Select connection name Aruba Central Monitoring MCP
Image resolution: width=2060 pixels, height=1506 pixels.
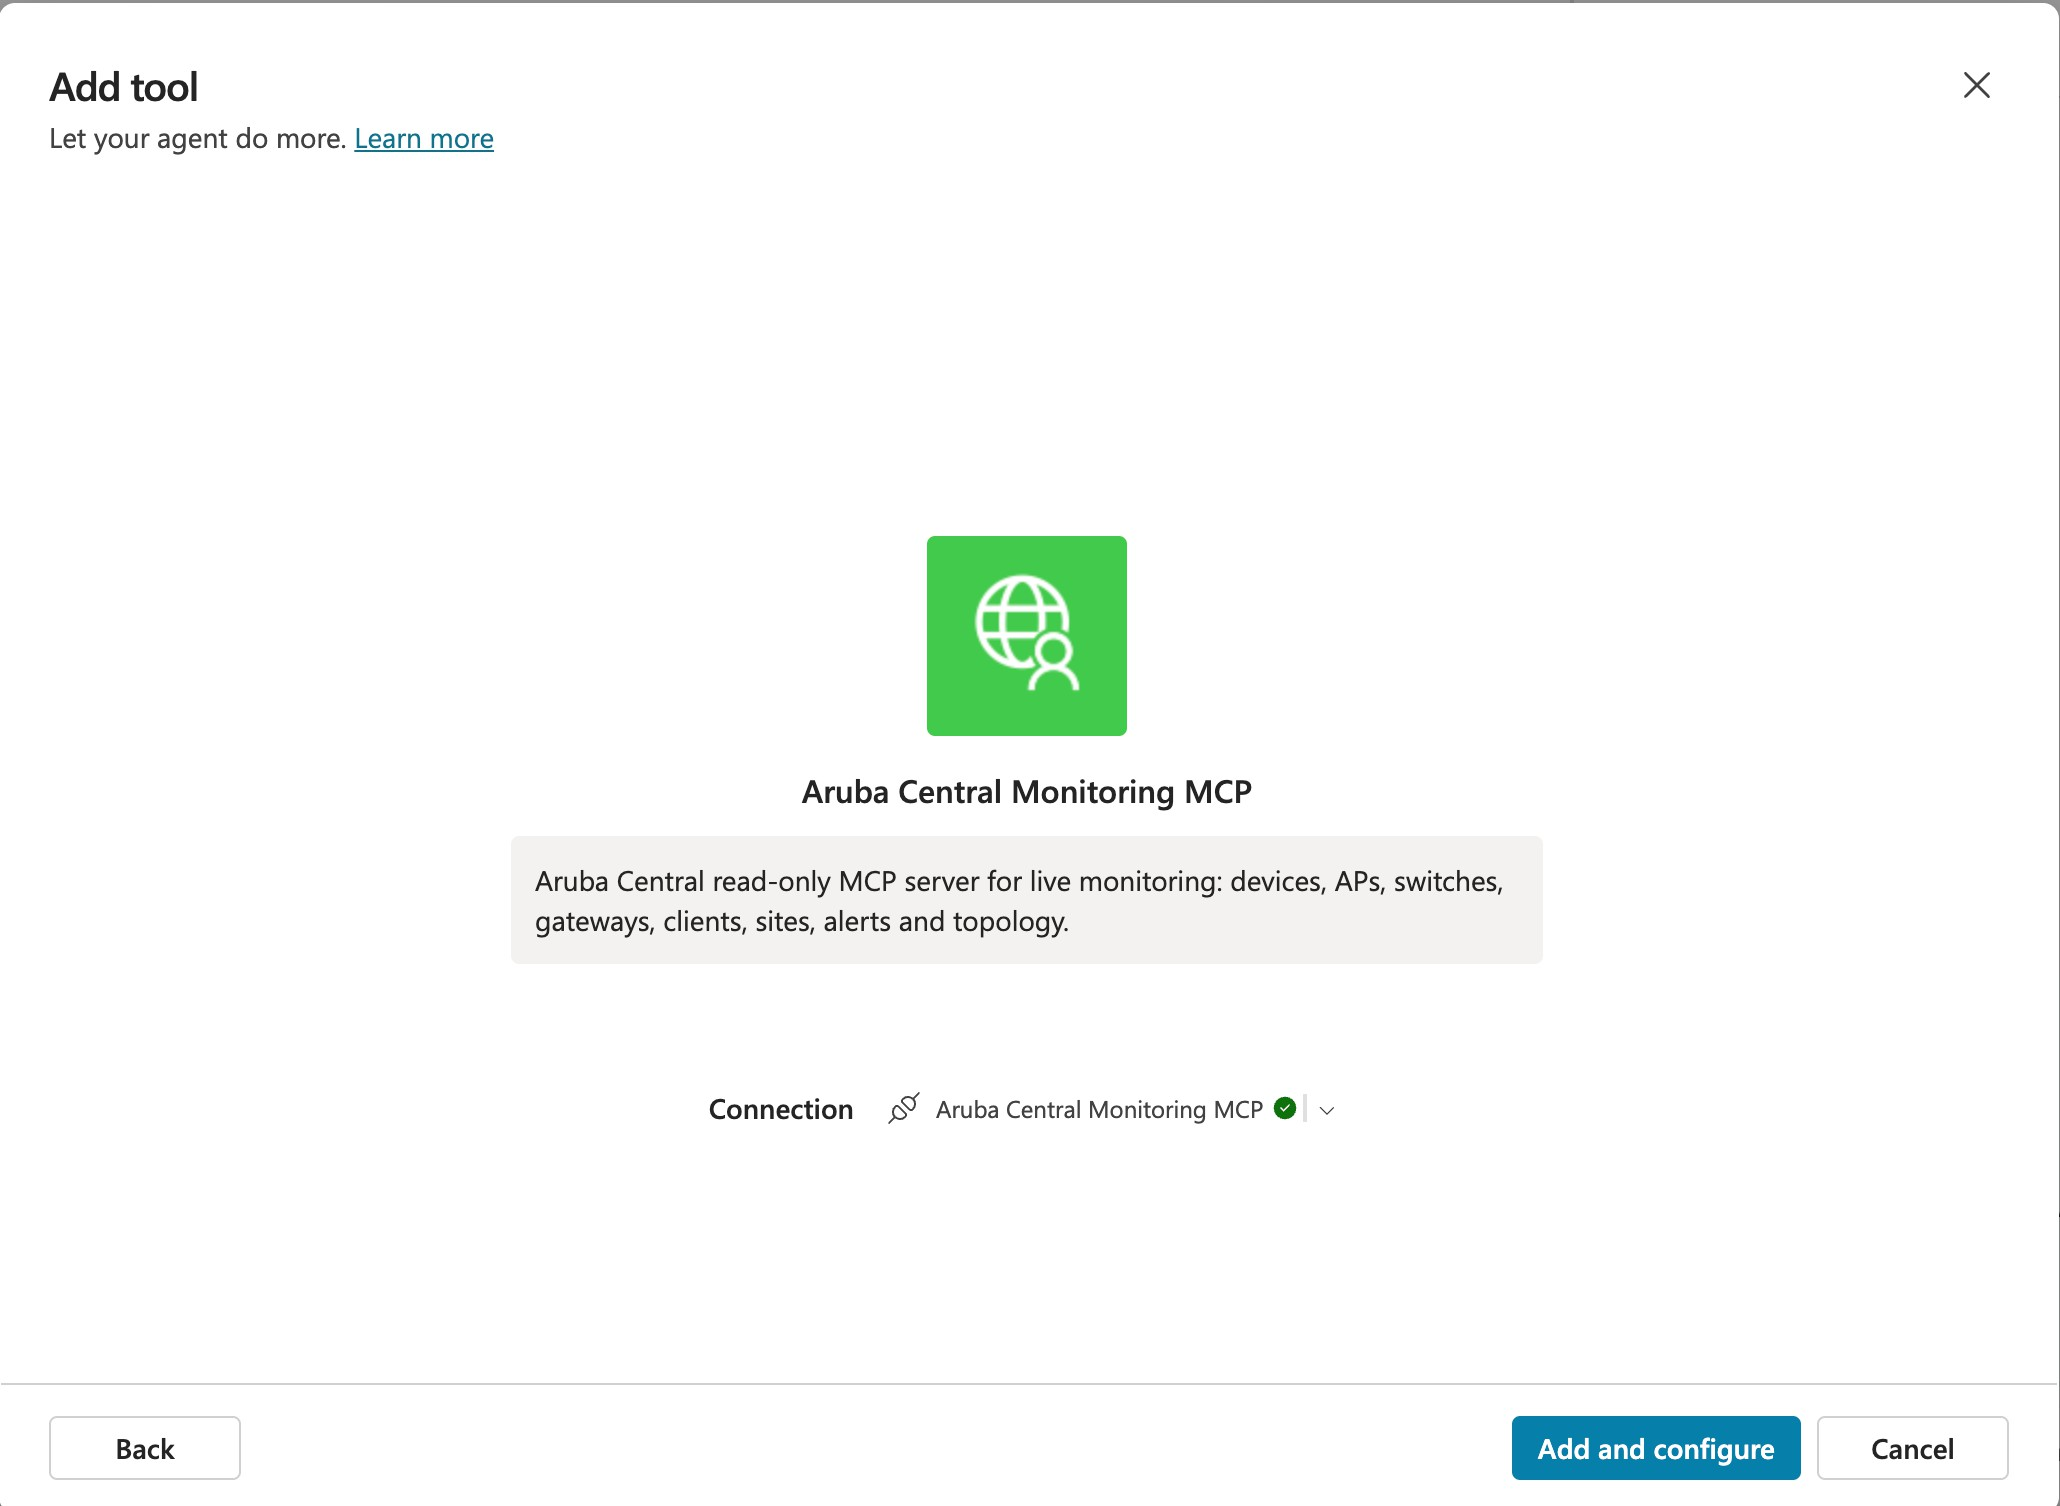point(1099,1109)
